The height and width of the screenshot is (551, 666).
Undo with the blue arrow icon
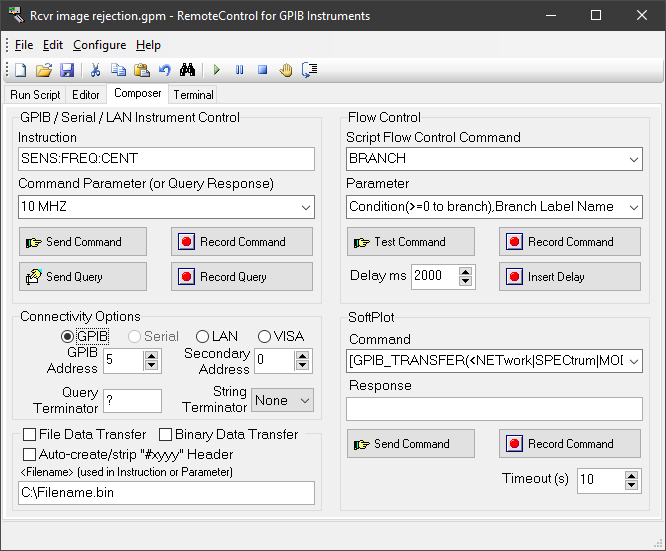coord(165,70)
